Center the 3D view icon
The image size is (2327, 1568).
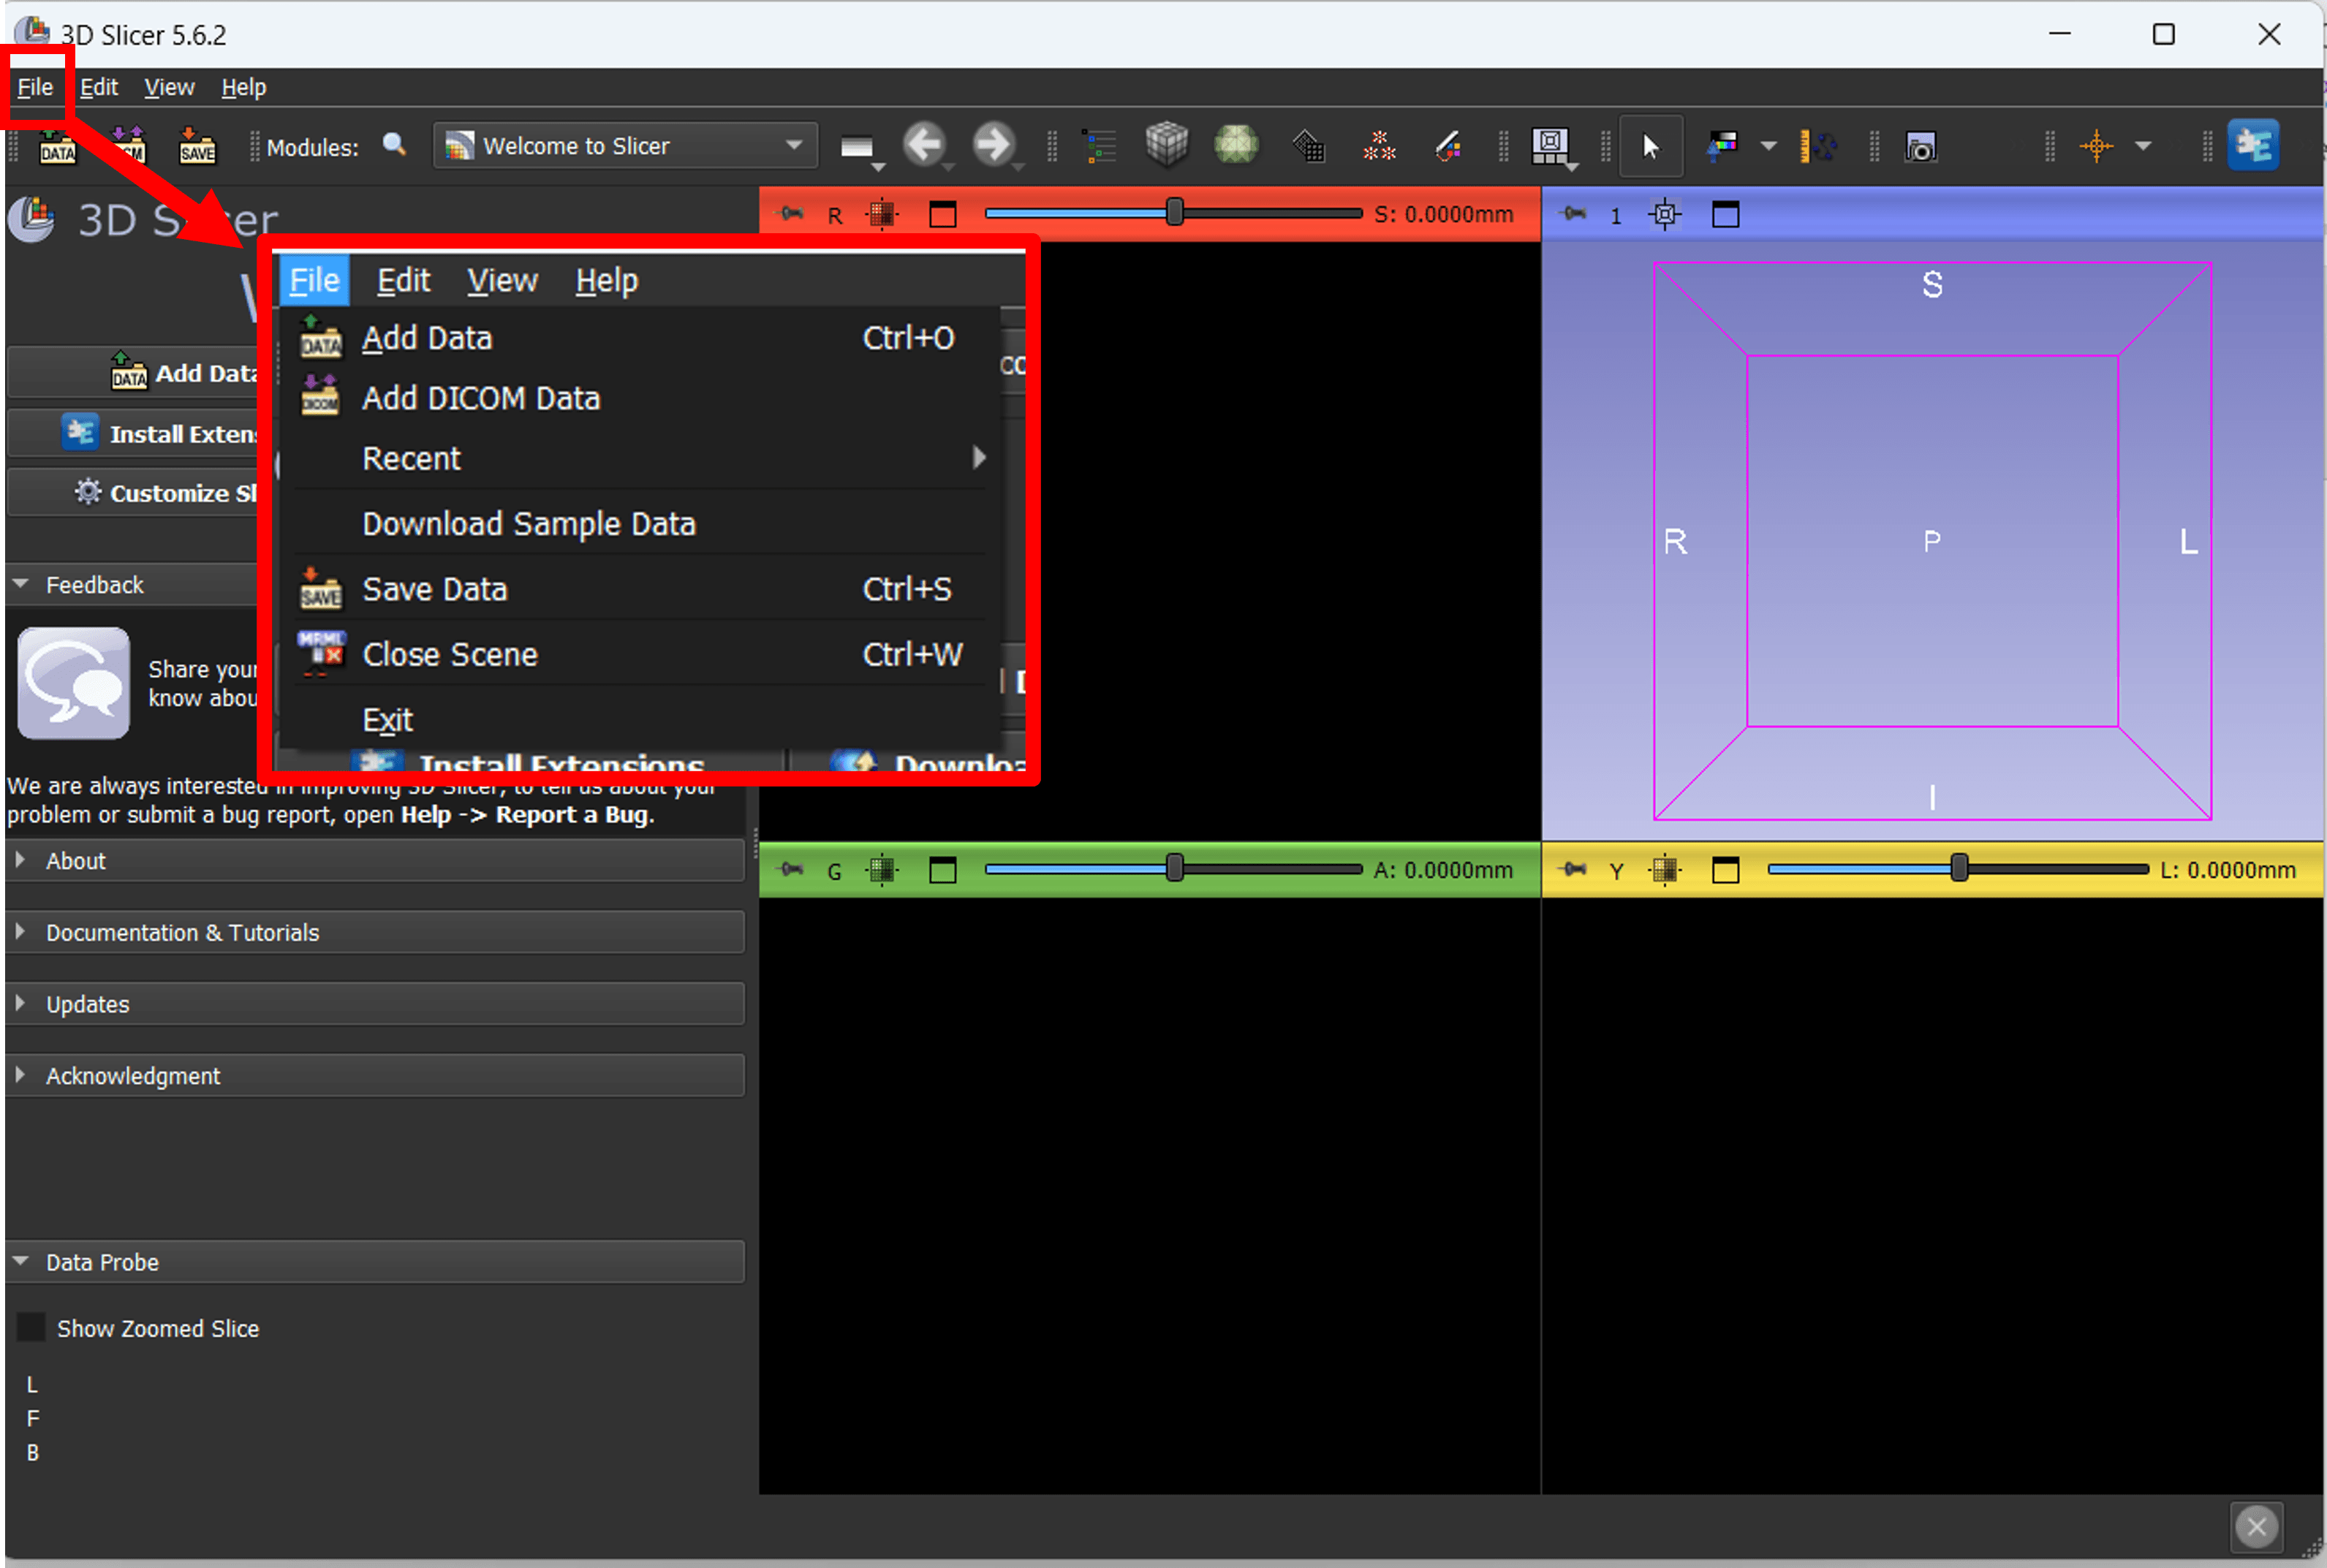1665,214
